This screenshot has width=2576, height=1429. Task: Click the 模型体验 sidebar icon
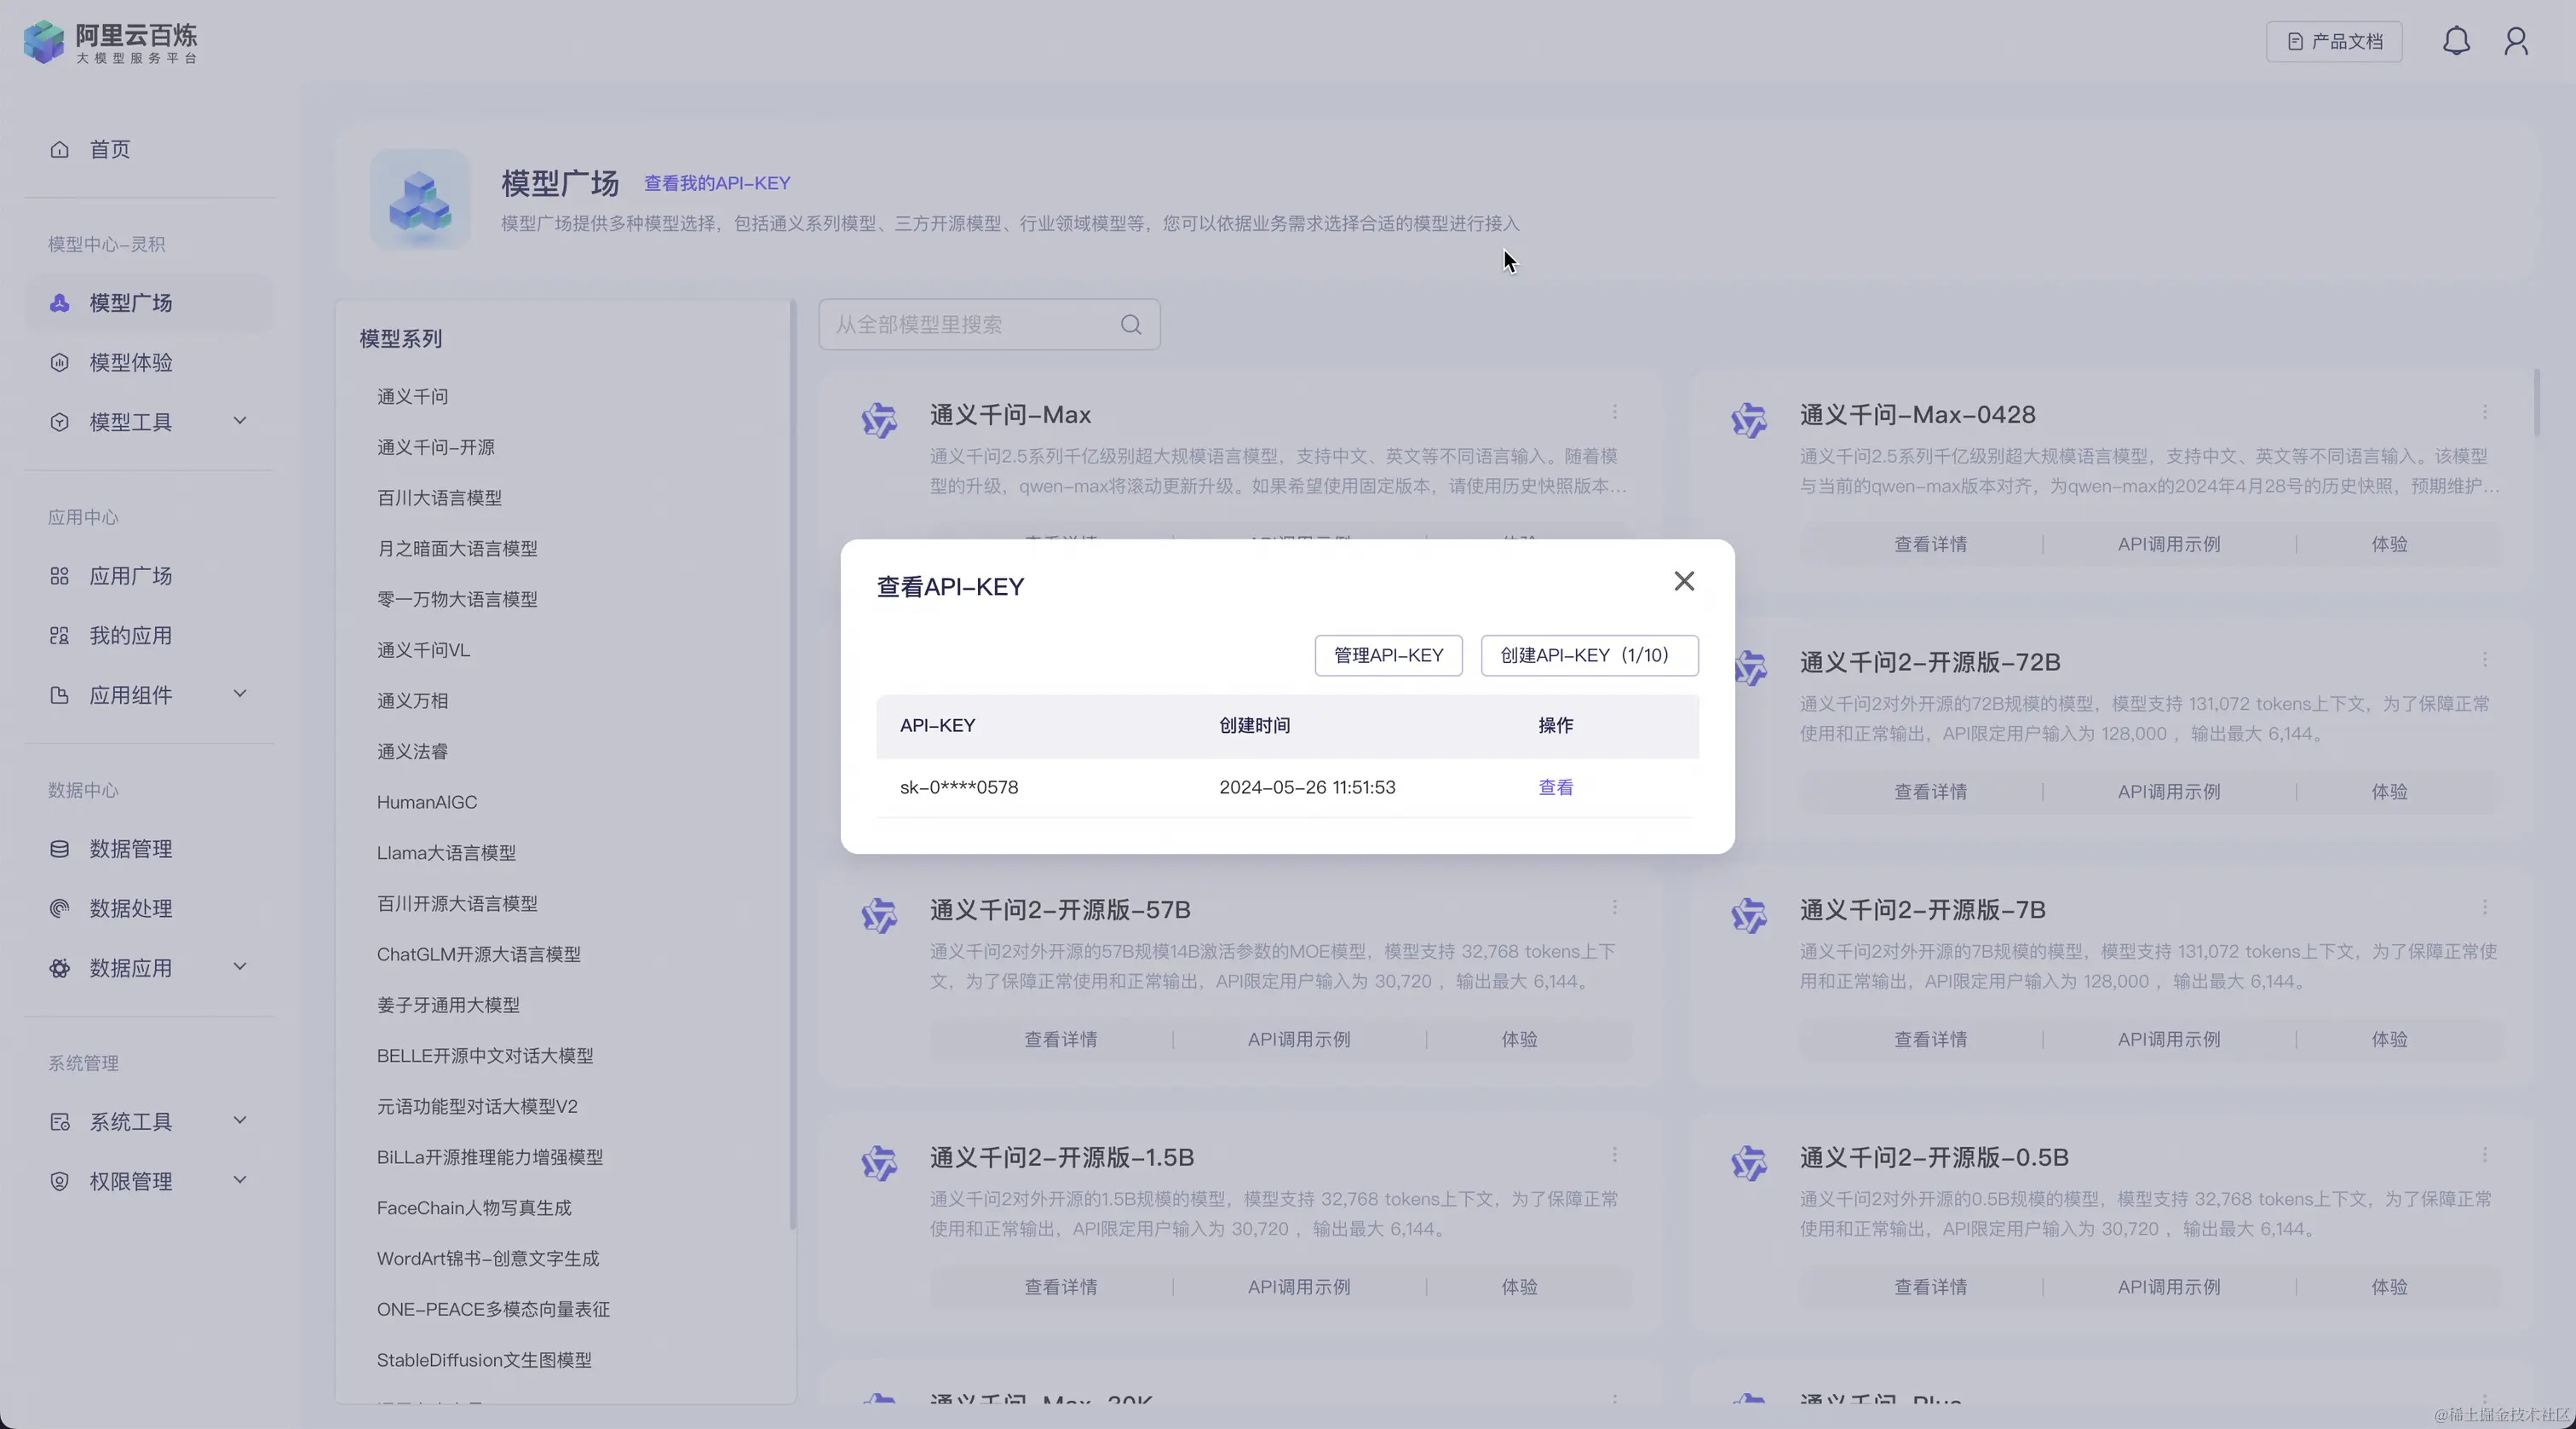pyautogui.click(x=60, y=363)
